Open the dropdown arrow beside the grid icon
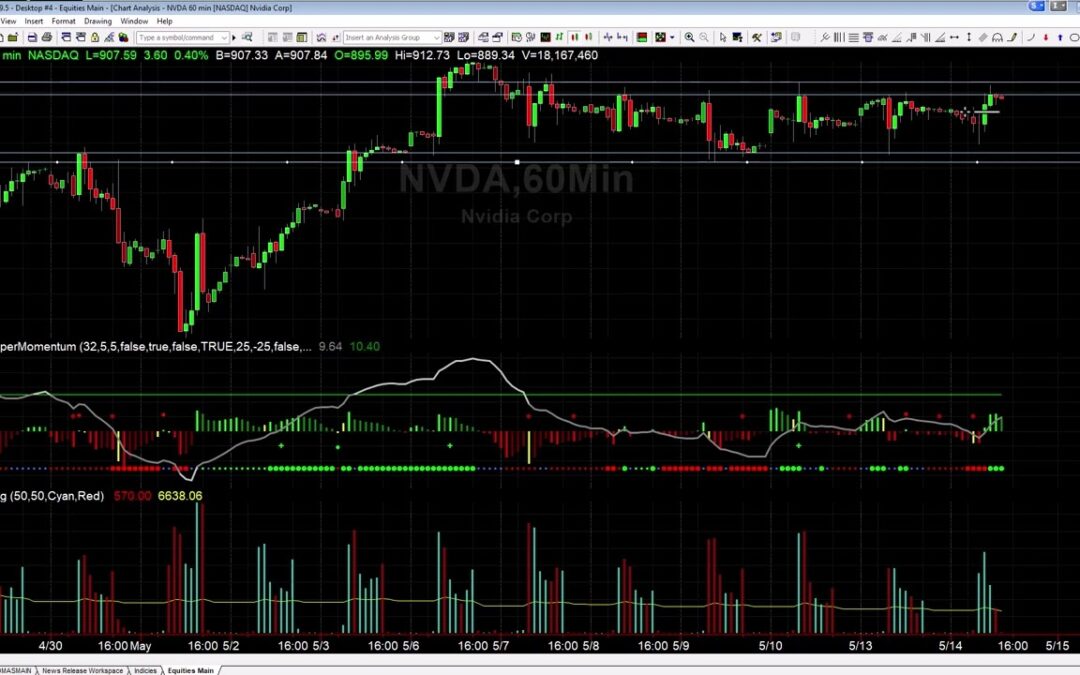The width and height of the screenshot is (1080, 675). [672, 38]
